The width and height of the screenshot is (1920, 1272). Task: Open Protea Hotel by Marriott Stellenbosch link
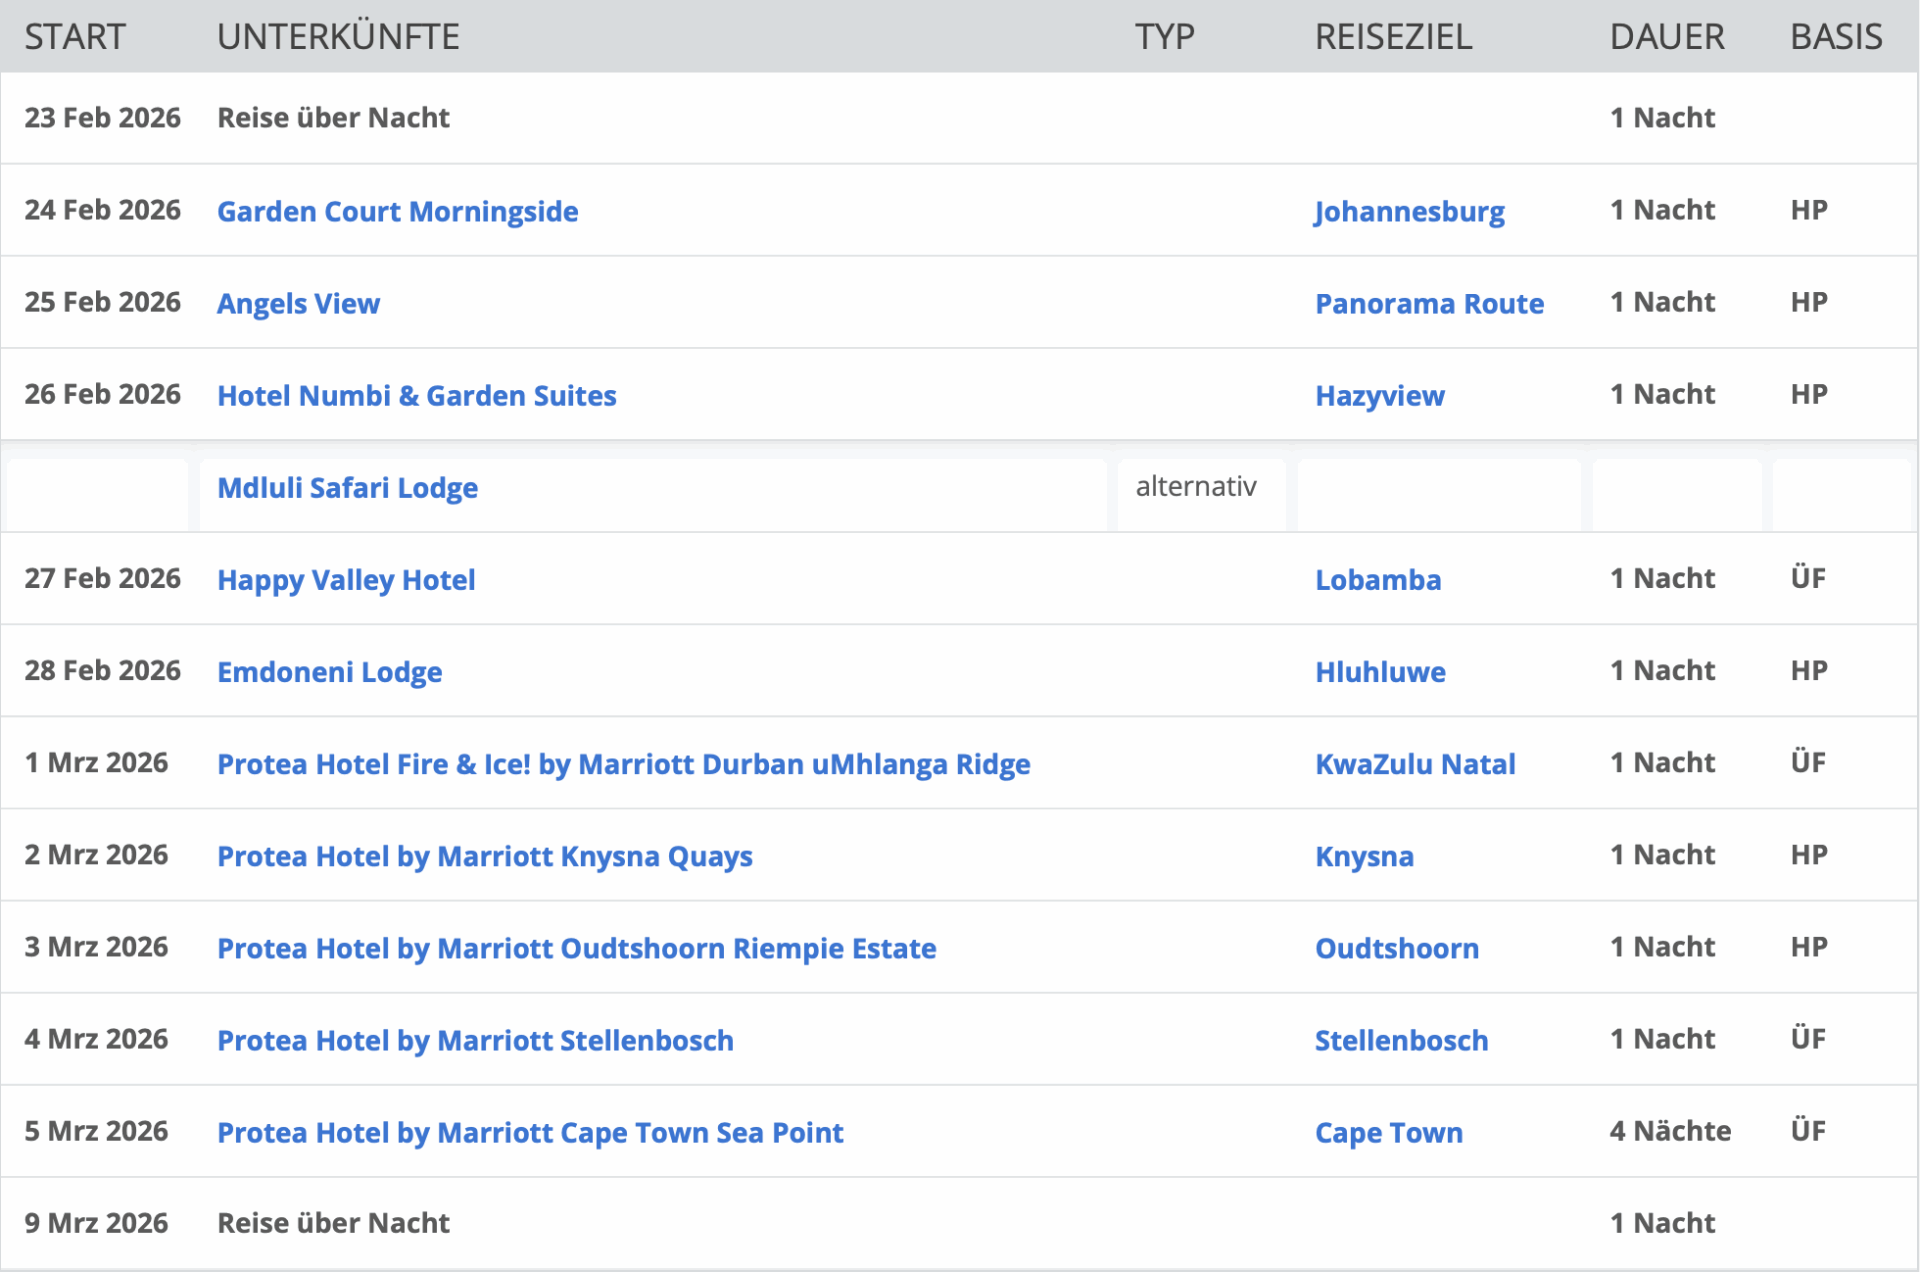pos(475,1040)
